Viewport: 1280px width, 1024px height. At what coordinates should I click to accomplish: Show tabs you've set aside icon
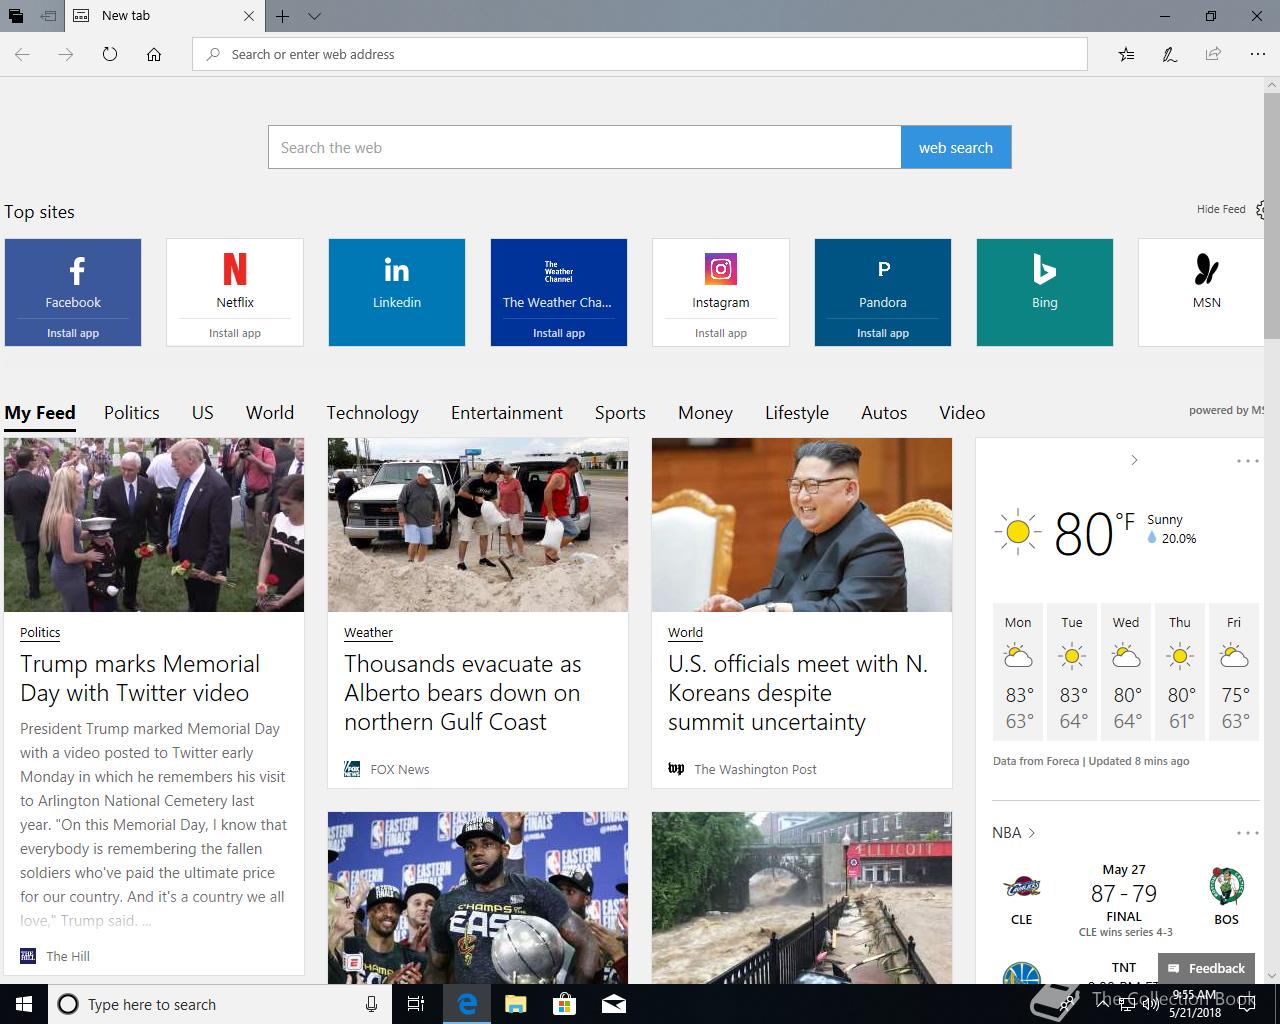click(16, 16)
